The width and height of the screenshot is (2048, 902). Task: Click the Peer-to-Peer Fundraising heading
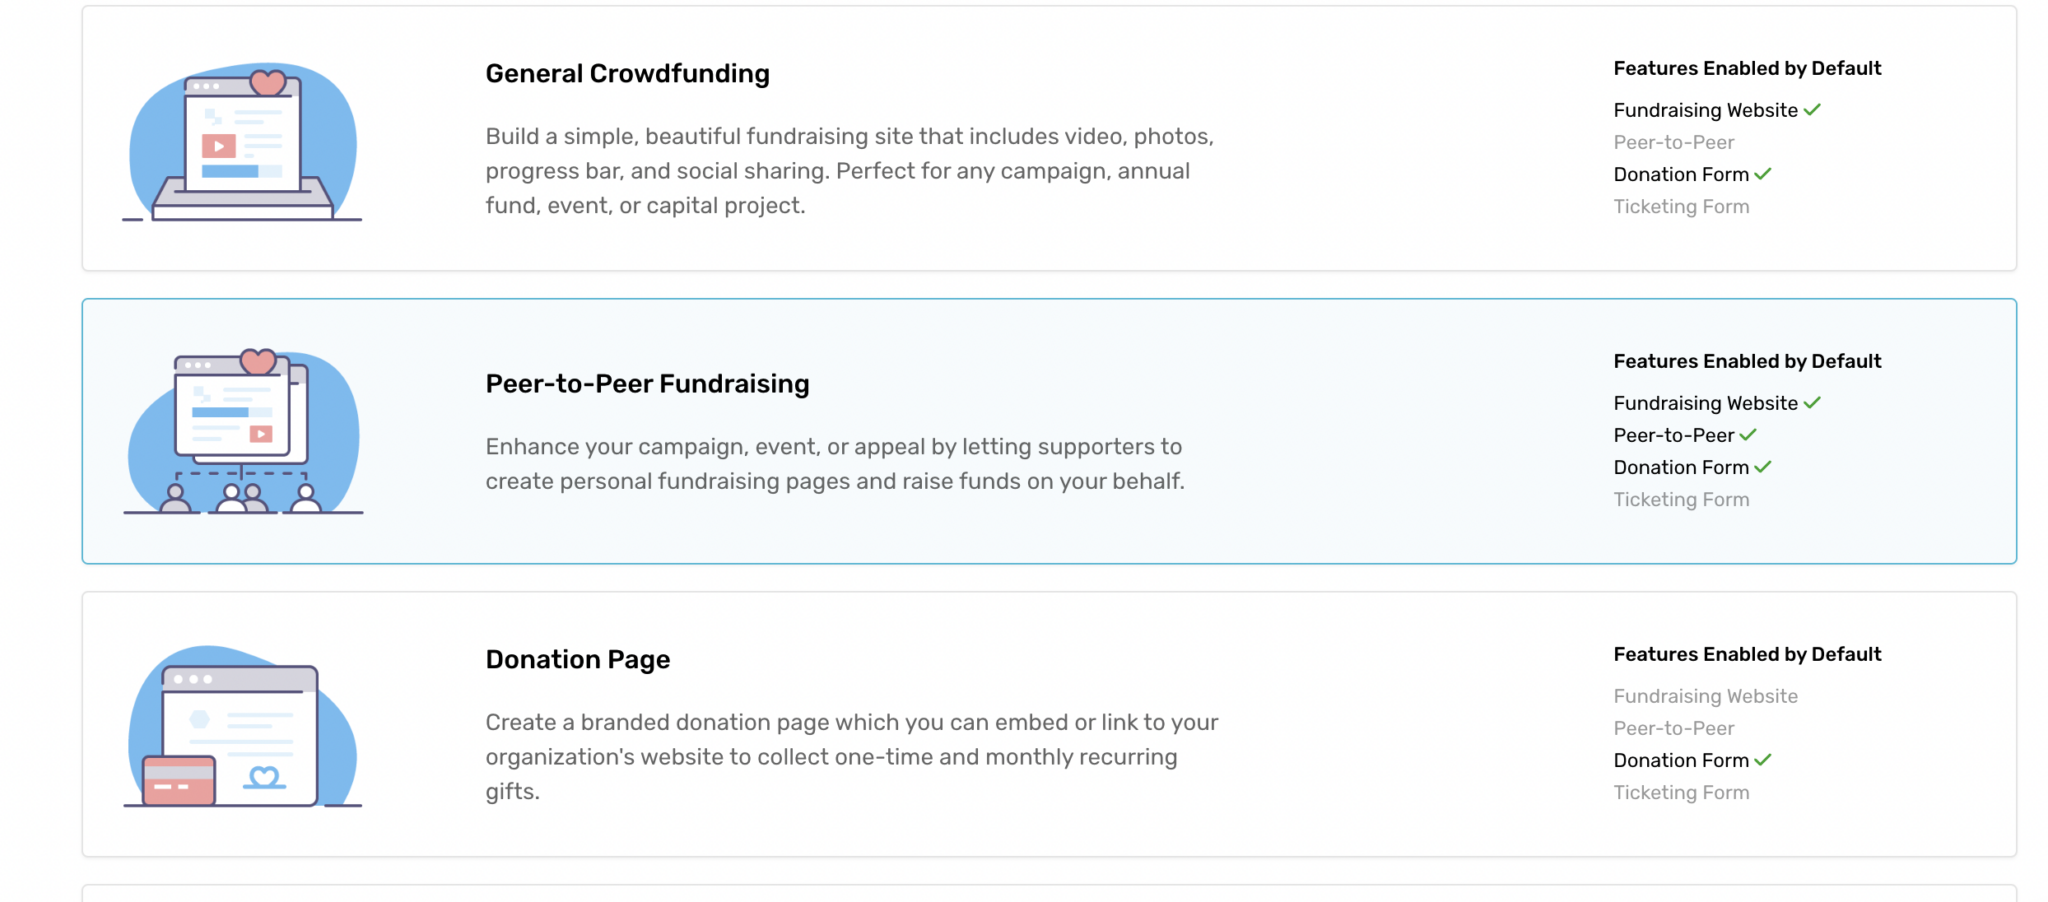coord(647,383)
